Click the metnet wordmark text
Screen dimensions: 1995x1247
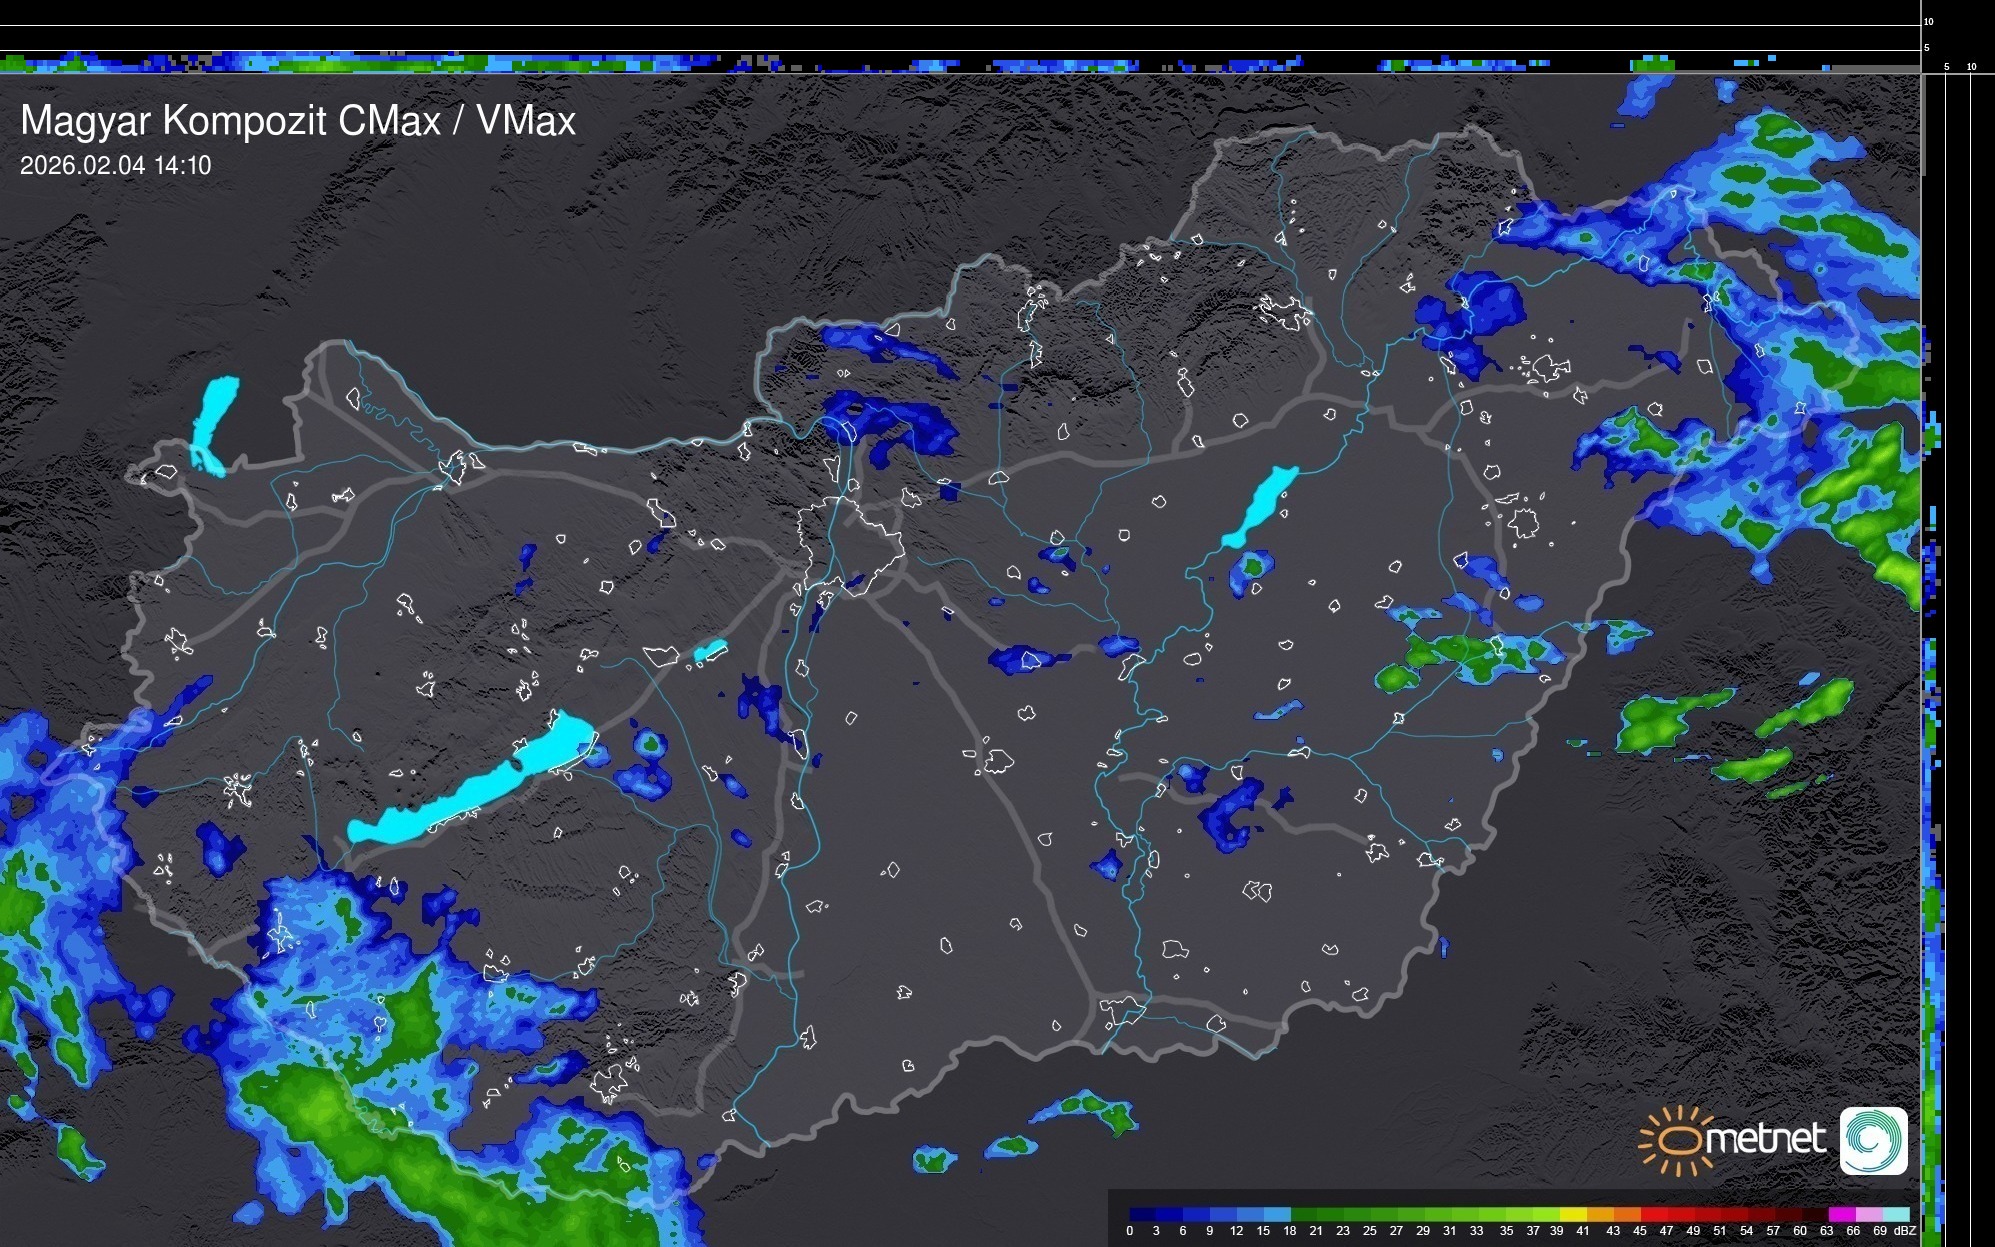(x=1765, y=1140)
